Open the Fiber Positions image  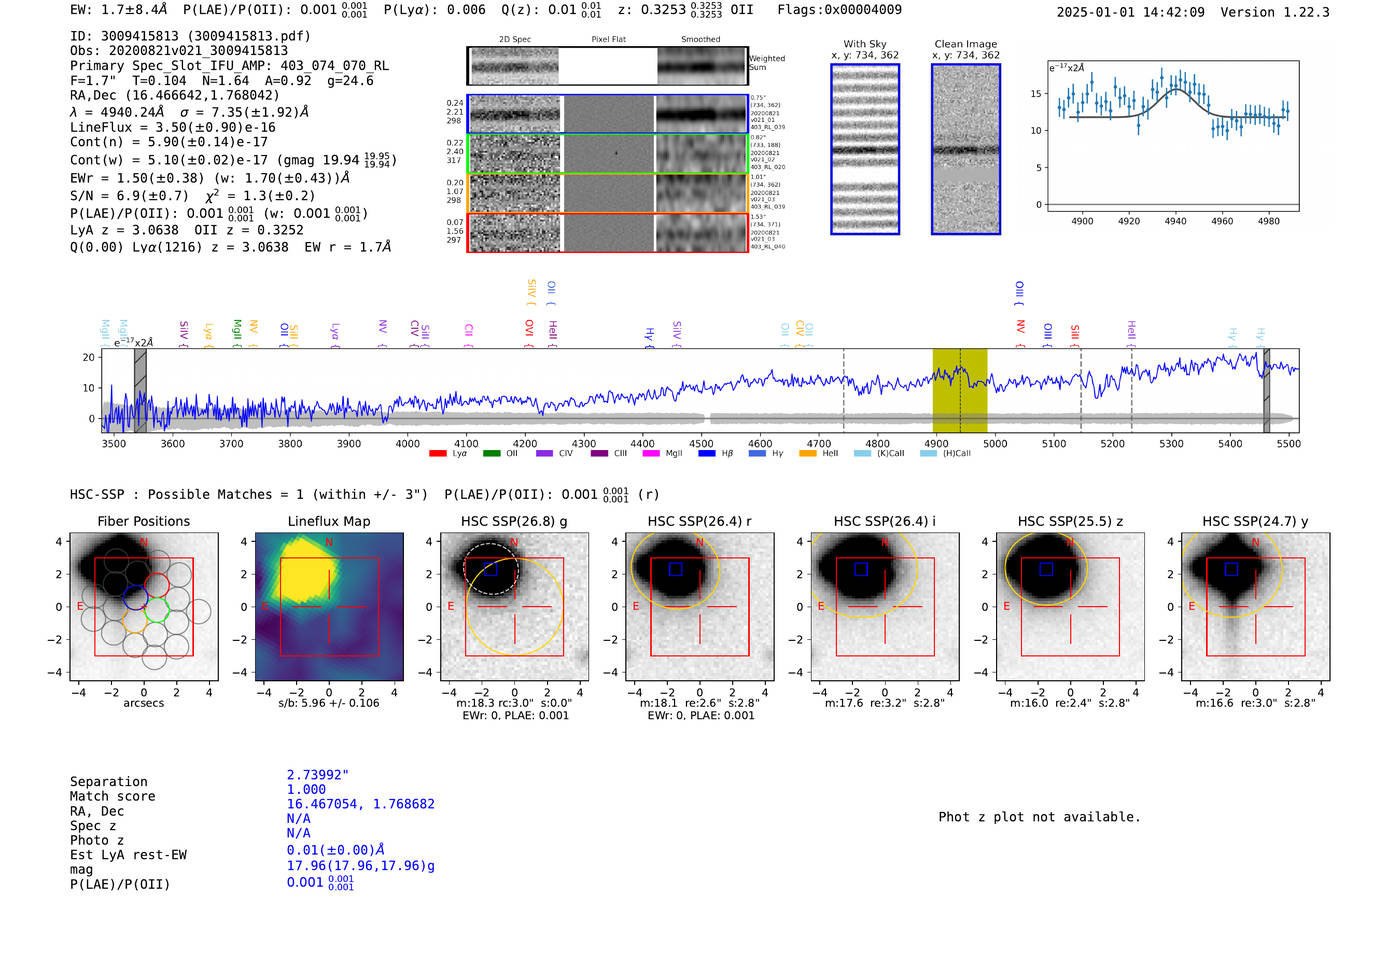pyautogui.click(x=144, y=607)
